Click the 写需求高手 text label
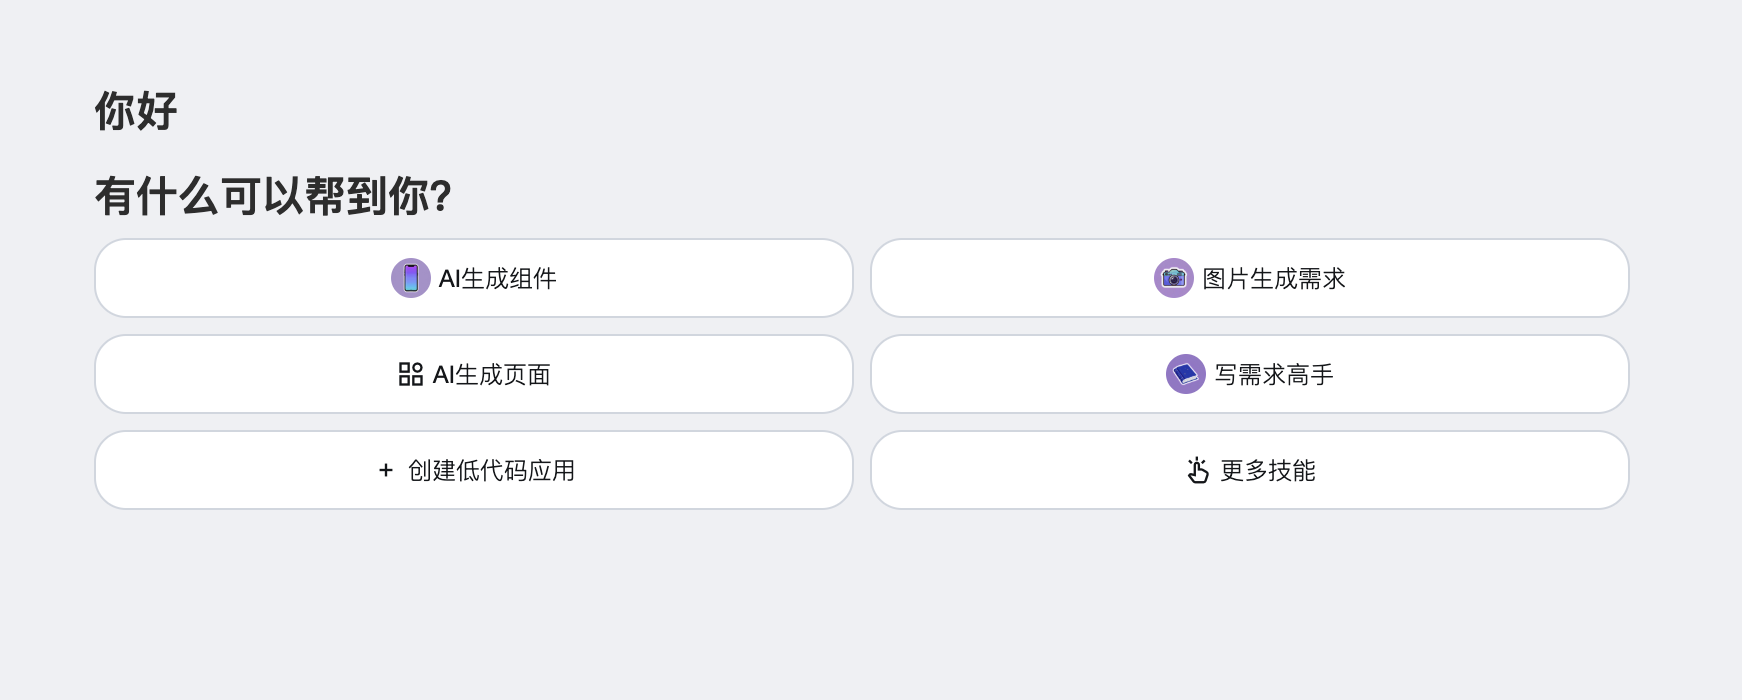Viewport: 1742px width, 700px height. tap(1273, 374)
